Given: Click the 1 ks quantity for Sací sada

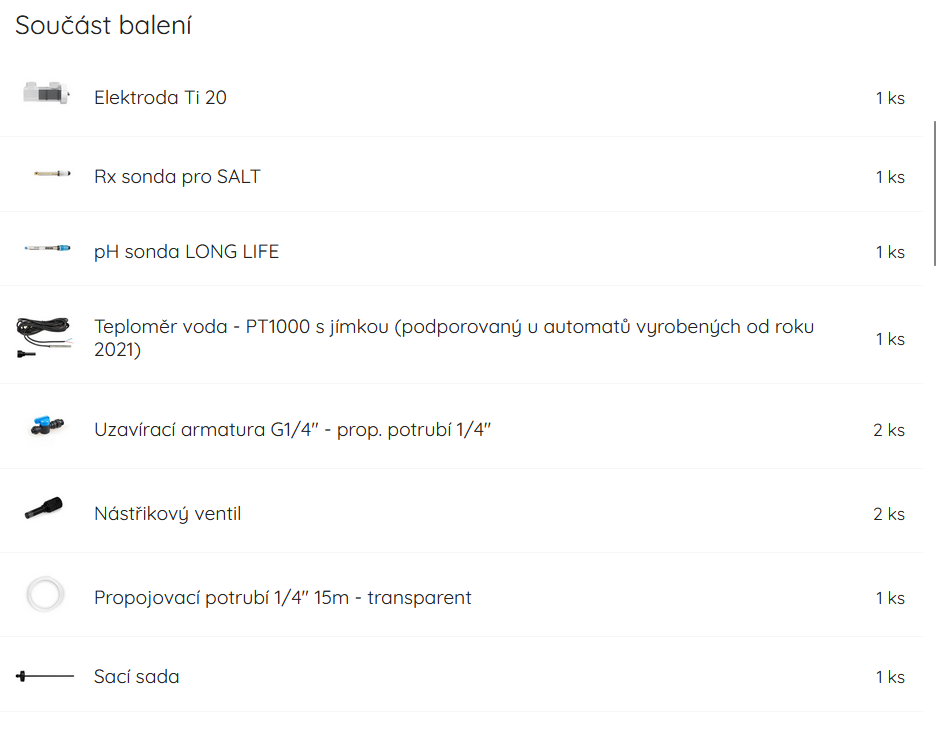Looking at the screenshot, I should 889,677.
